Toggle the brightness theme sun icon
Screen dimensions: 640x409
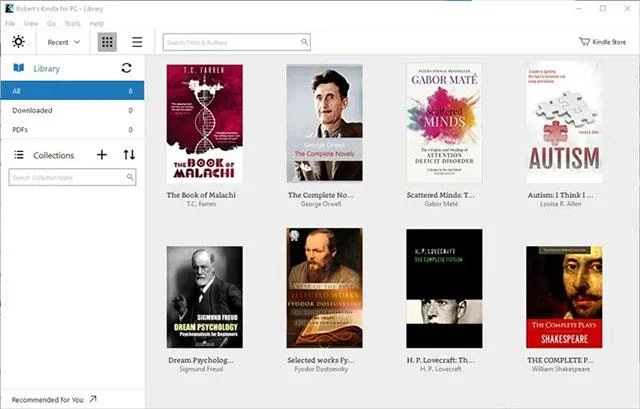(18, 42)
